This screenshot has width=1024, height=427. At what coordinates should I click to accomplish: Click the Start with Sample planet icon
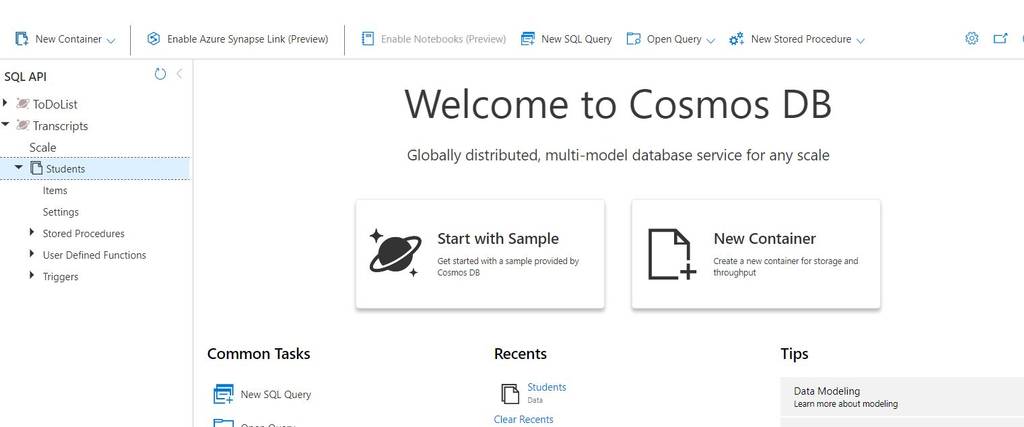click(x=395, y=253)
